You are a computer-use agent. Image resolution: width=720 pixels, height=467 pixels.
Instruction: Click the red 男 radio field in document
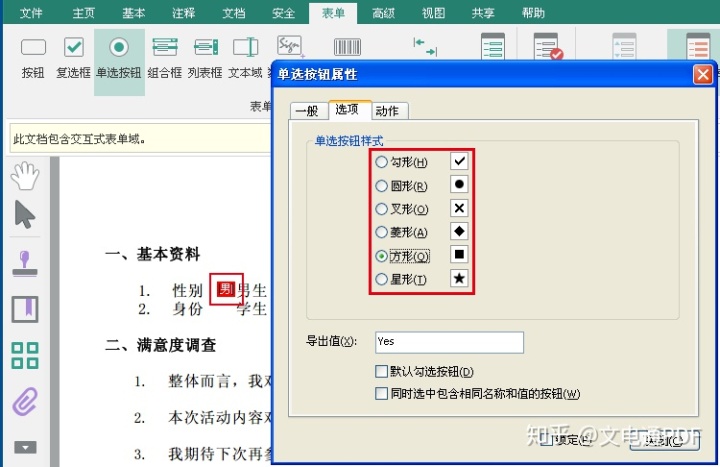tap(226, 289)
